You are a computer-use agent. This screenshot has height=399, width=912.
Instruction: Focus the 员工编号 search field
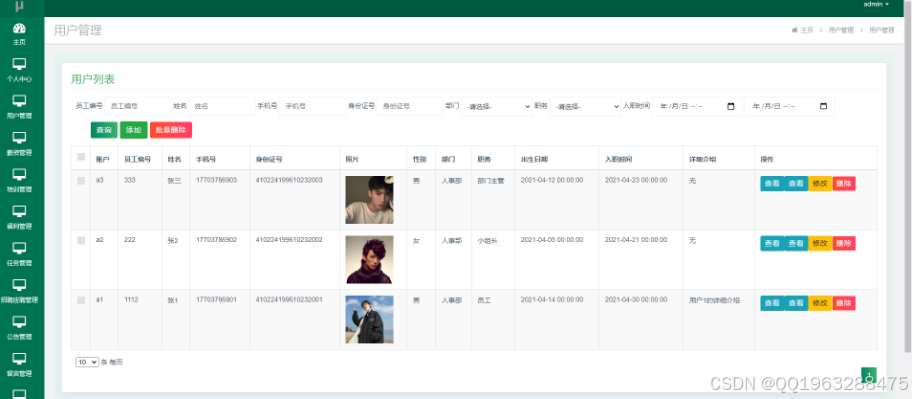(x=138, y=106)
